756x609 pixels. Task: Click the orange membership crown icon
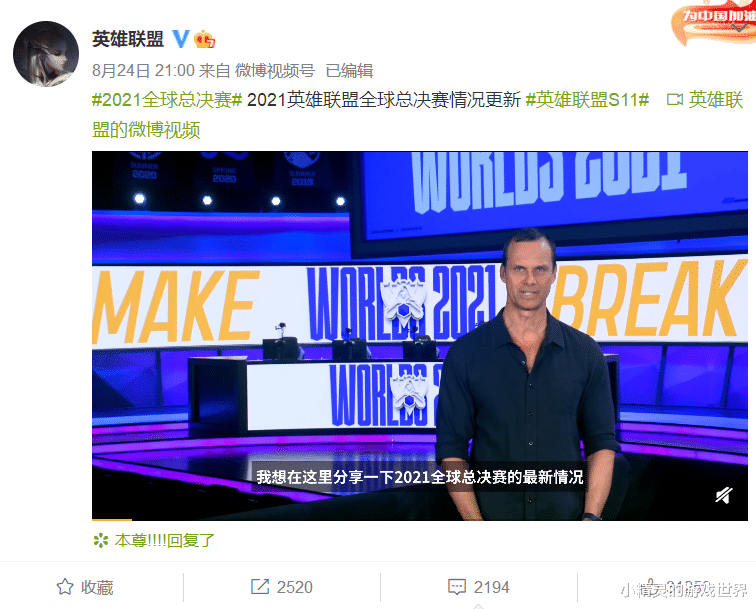pos(204,40)
